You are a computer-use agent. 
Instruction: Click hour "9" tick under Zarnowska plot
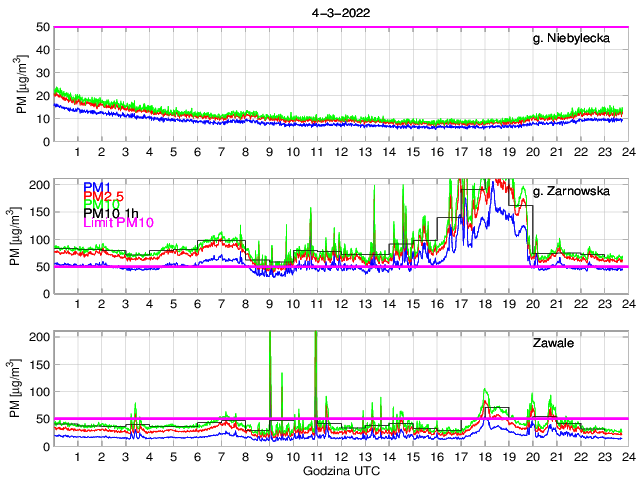[269, 304]
